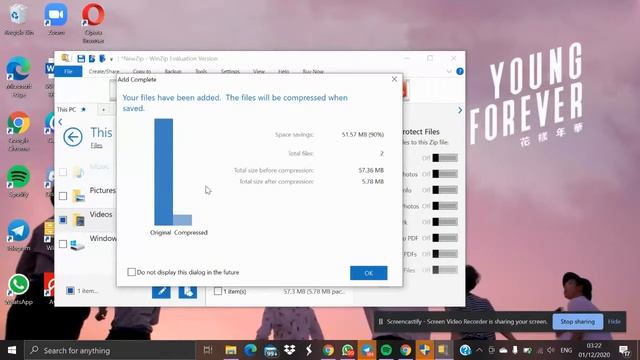Close the Add Complete dialog with the X
The height and width of the screenshot is (360, 640).
[394, 79]
